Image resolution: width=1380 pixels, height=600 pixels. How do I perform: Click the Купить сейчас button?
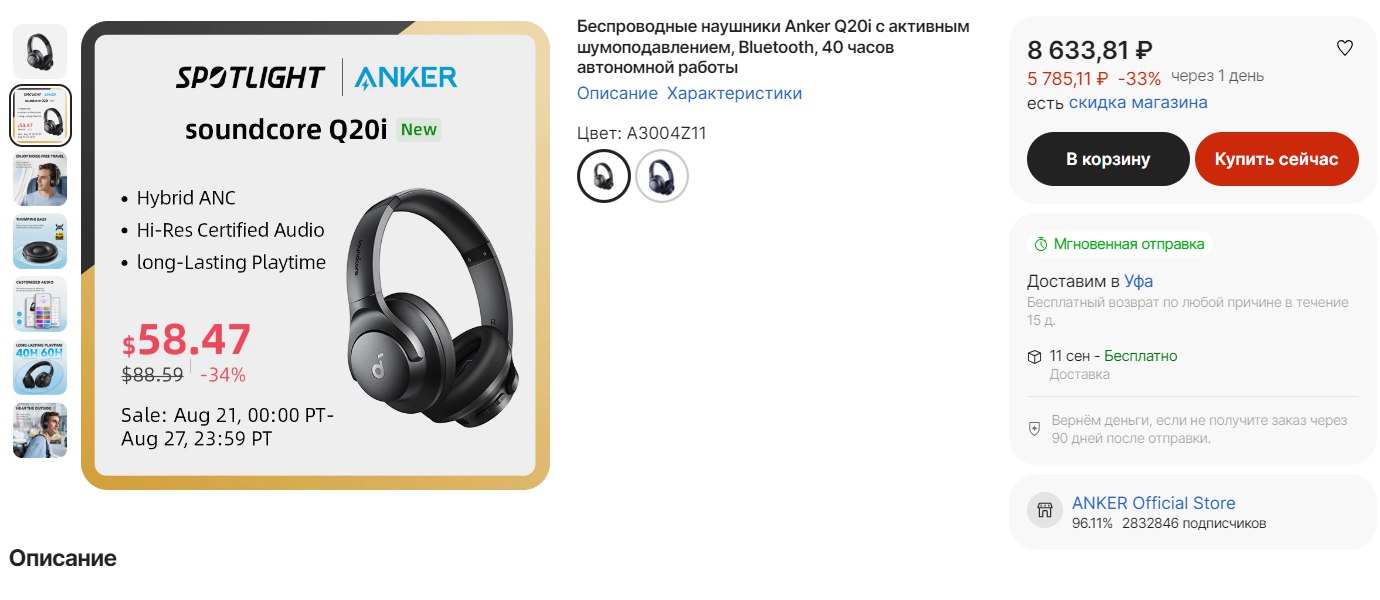1277,159
